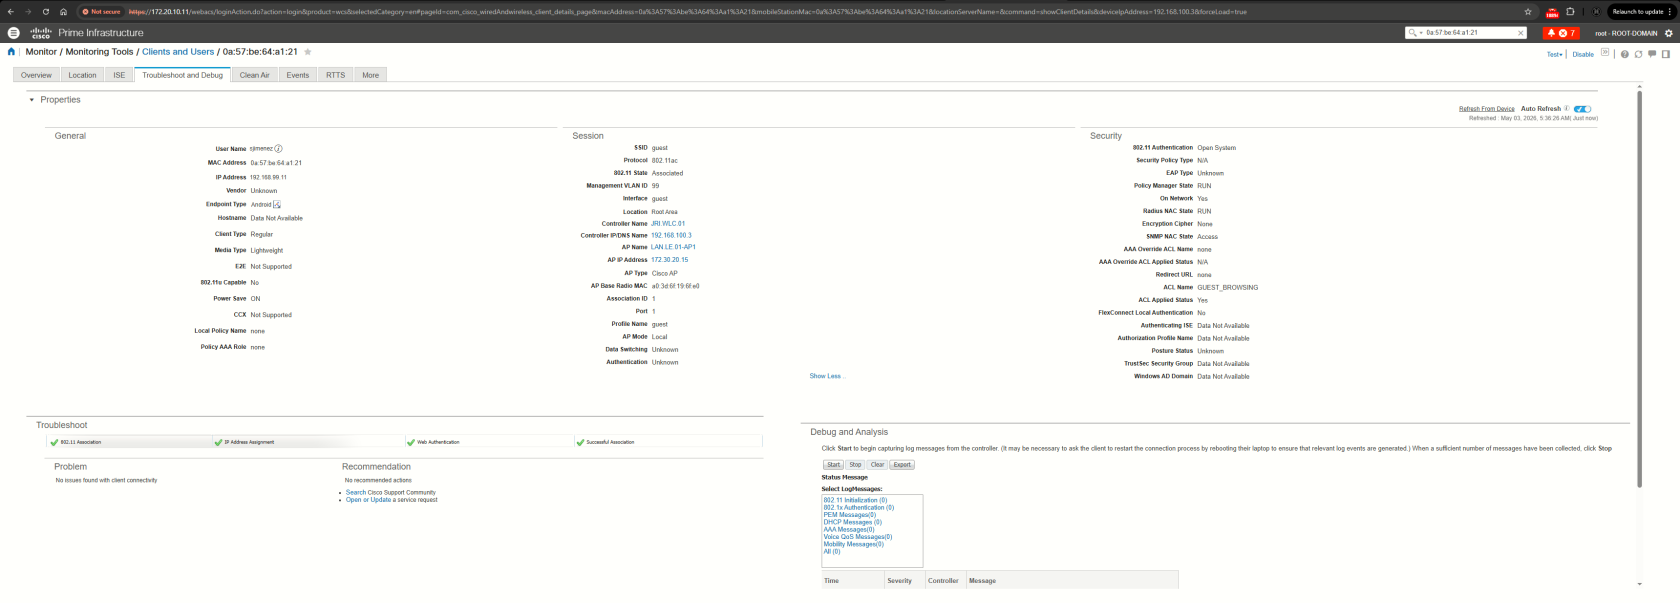Open user info icon beside User Name
This screenshot has height=603, width=1680.
(x=278, y=148)
